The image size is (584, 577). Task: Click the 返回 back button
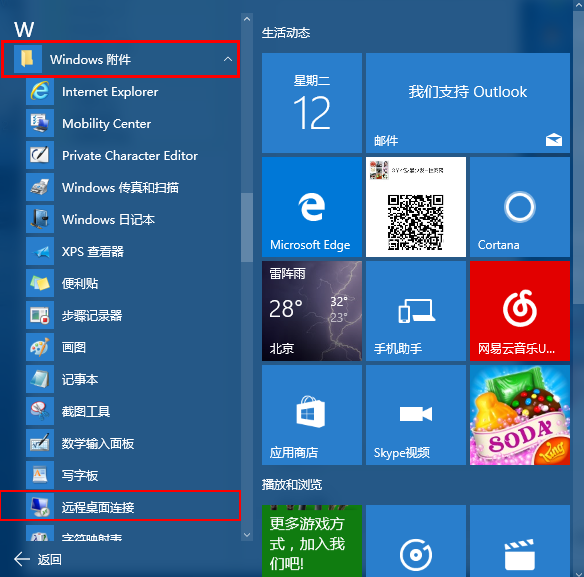point(38,559)
